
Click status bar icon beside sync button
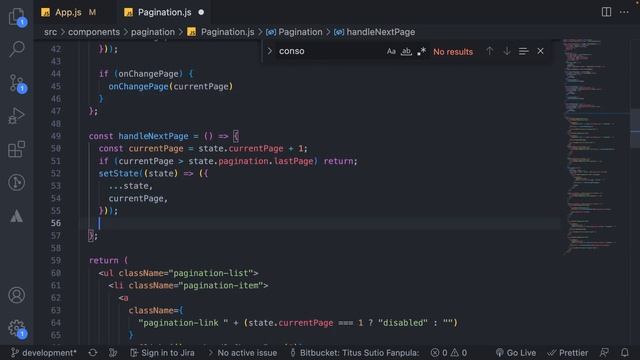(113, 353)
